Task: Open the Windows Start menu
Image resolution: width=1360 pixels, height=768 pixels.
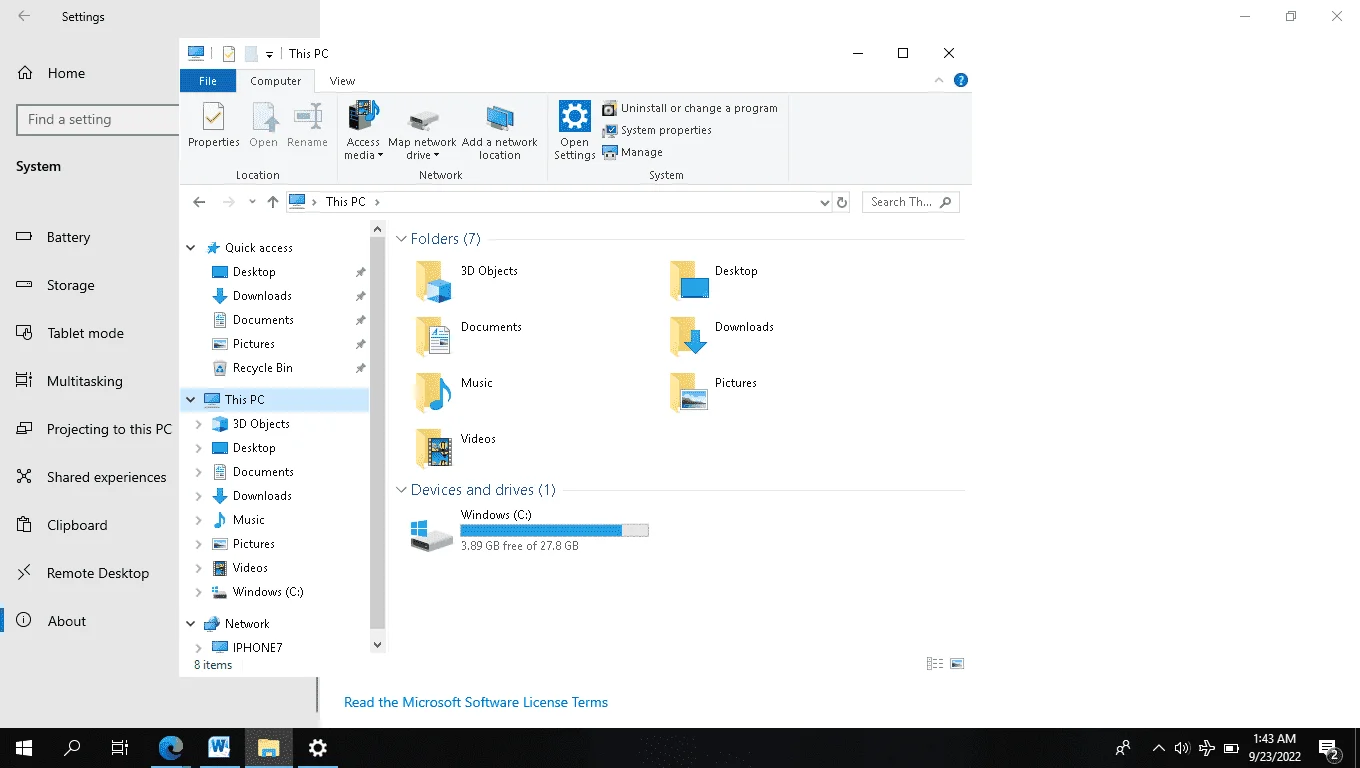Action: (x=24, y=748)
